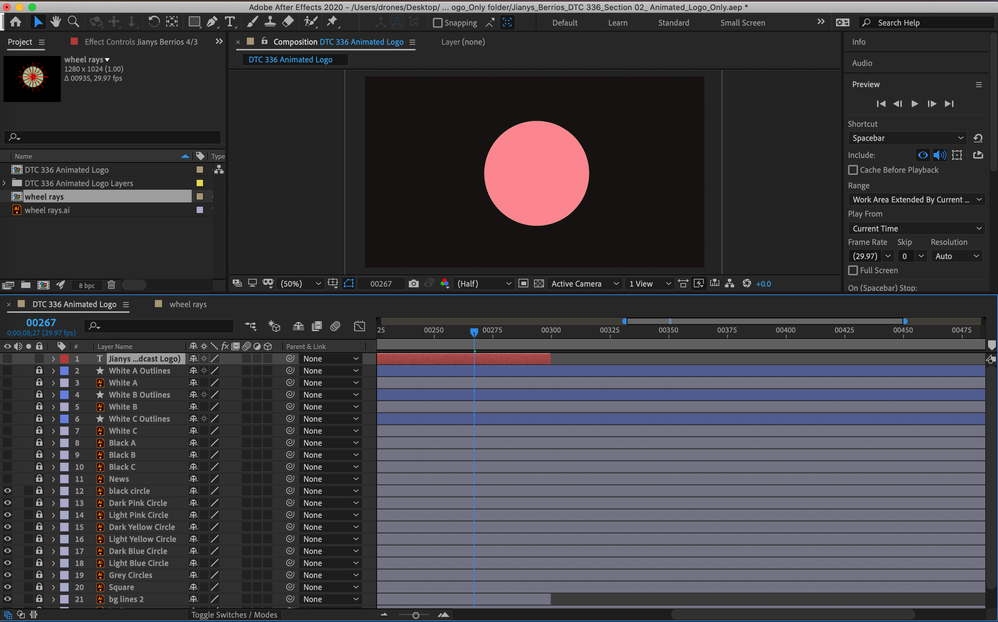Viewport: 998px width, 622px height.
Task: Open the Graph Editor in the timeline
Action: pos(360,326)
